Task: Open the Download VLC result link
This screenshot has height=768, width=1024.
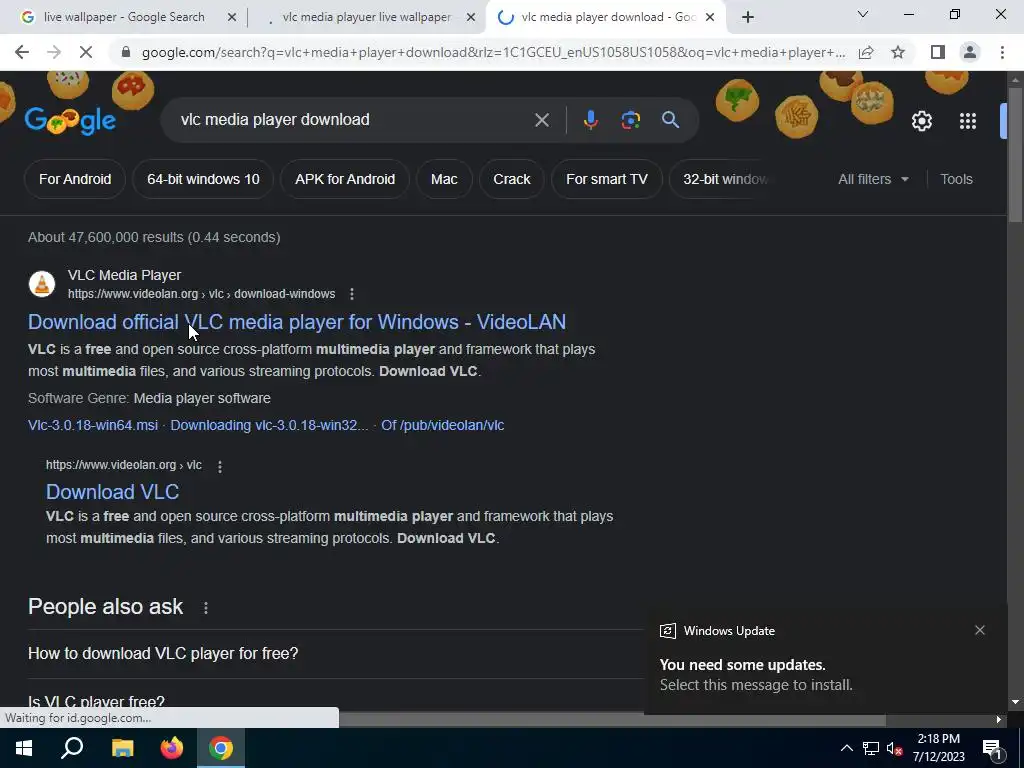Action: pyautogui.click(x=112, y=492)
